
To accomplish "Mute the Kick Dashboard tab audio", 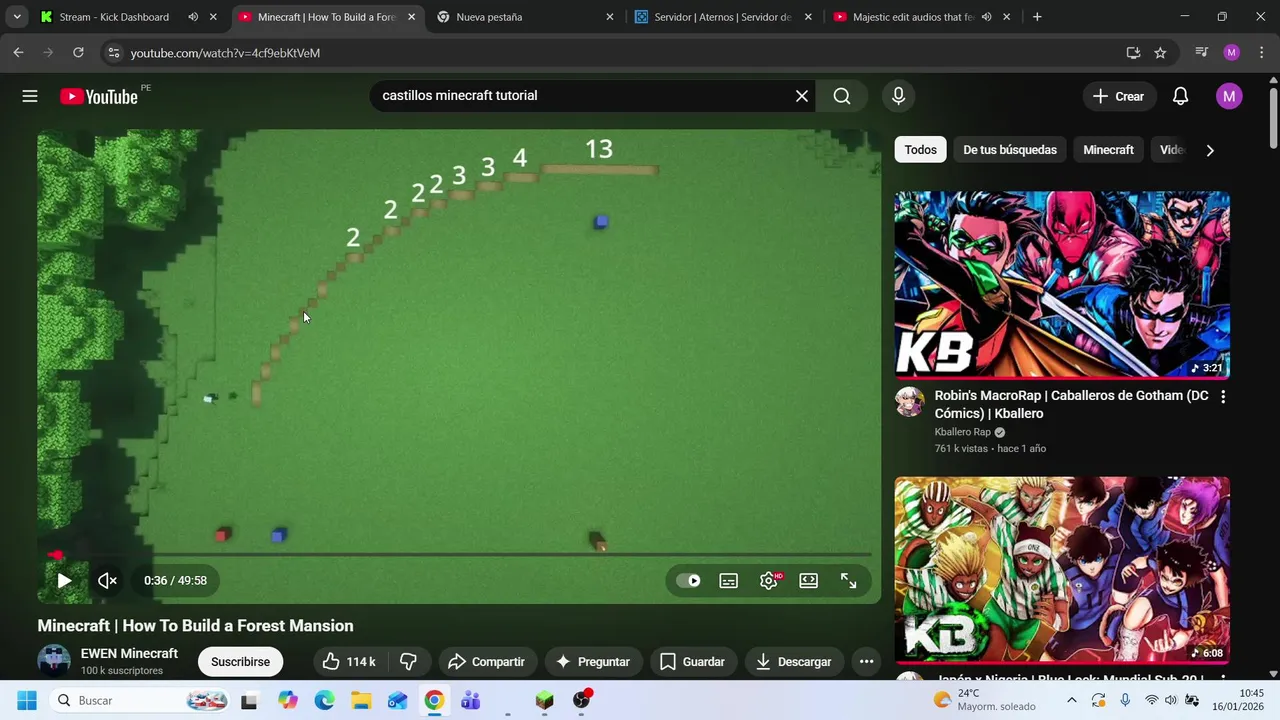I will point(193,17).
